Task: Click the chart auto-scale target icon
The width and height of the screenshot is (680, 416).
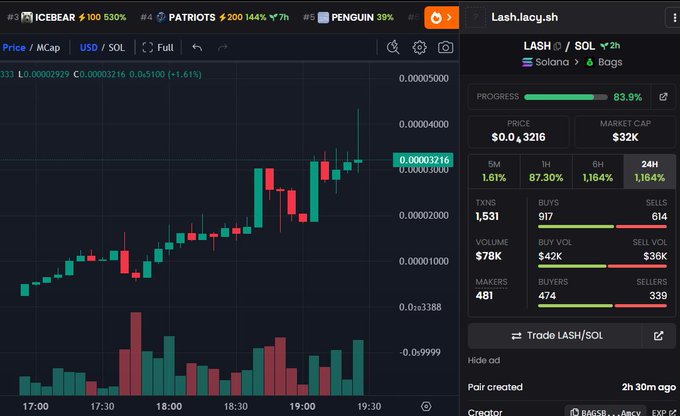Action: (426, 406)
